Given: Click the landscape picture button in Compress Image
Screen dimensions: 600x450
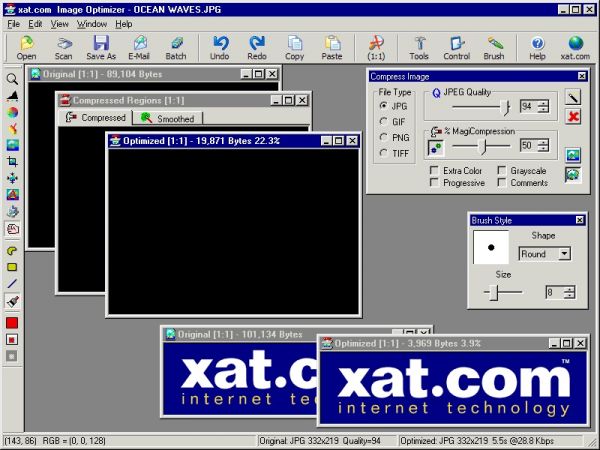Looking at the screenshot, I should coord(573,155).
